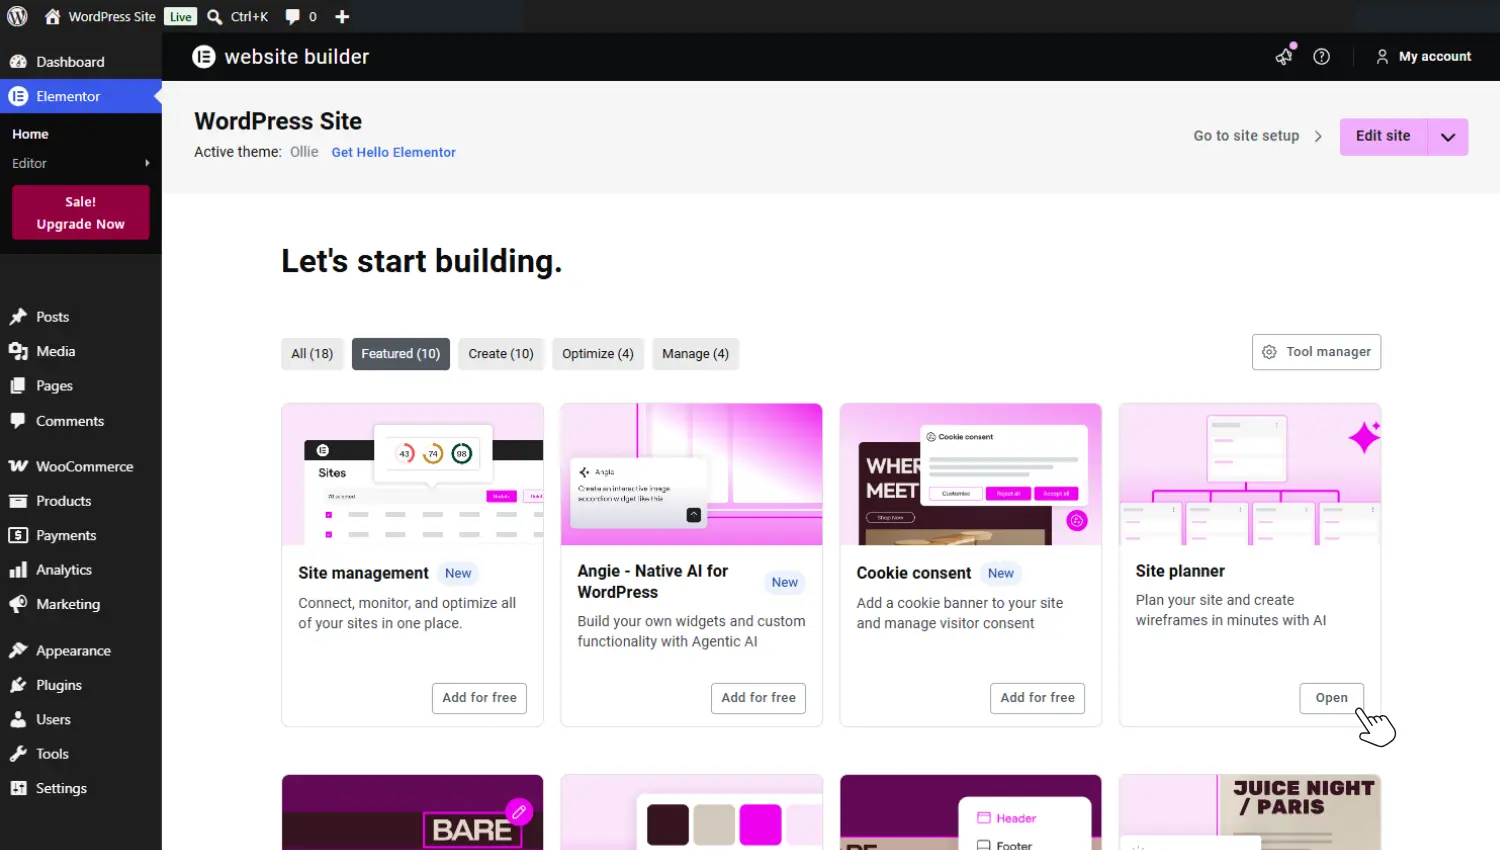Screen dimensions: 1500x850
Task: Click the Live status badge
Action: coord(181,16)
